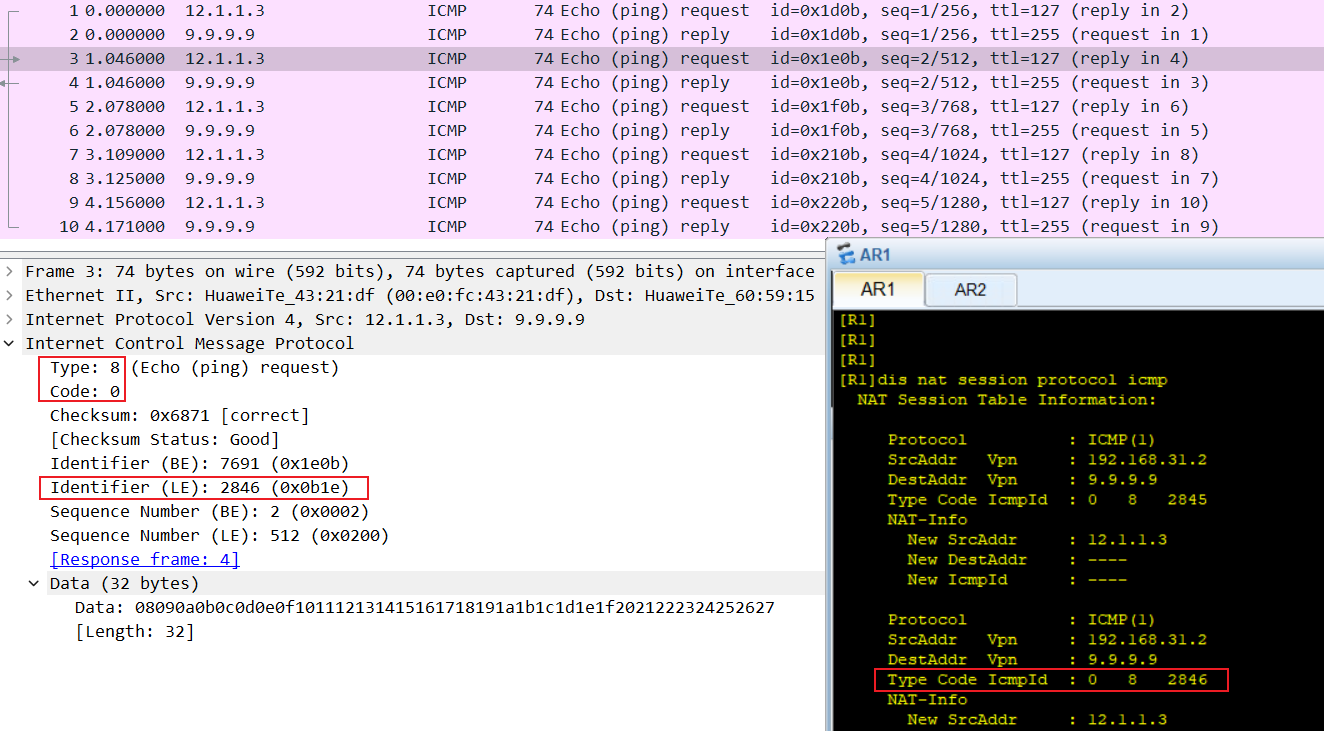Select packet 5 echo request row
This screenshot has width=1324, height=731.
click(x=662, y=107)
